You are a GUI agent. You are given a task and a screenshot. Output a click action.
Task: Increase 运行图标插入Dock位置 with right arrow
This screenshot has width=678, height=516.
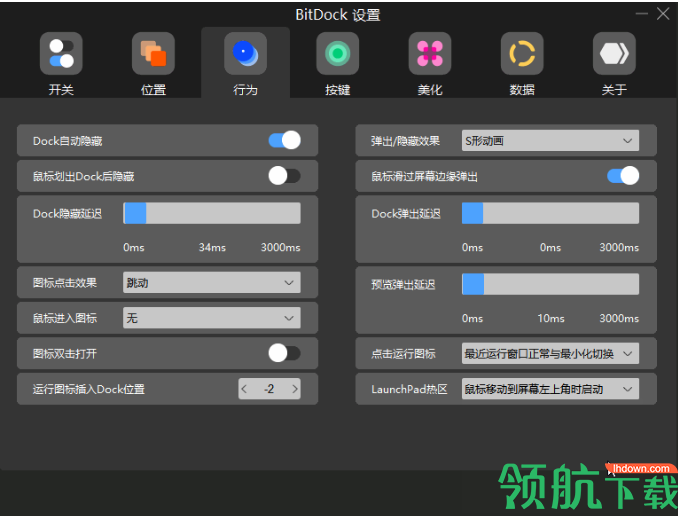coord(294,389)
